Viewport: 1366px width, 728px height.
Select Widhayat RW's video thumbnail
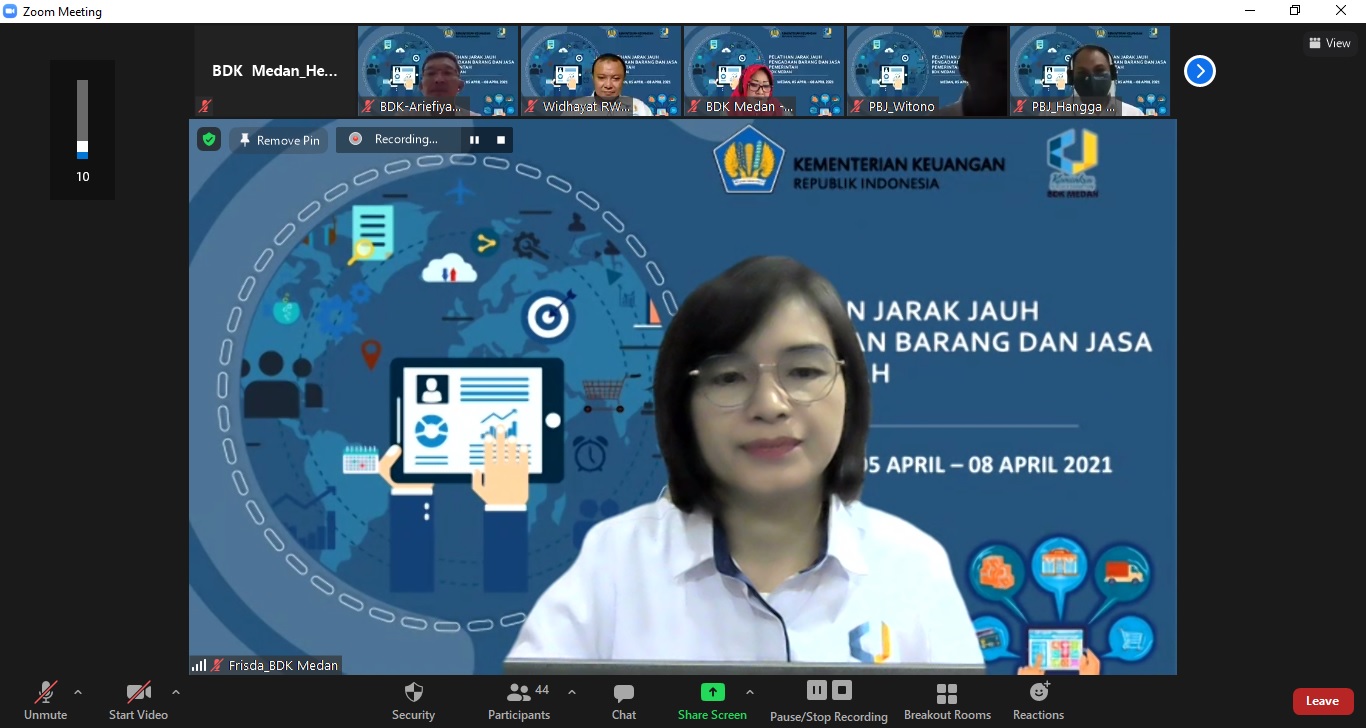pos(600,70)
